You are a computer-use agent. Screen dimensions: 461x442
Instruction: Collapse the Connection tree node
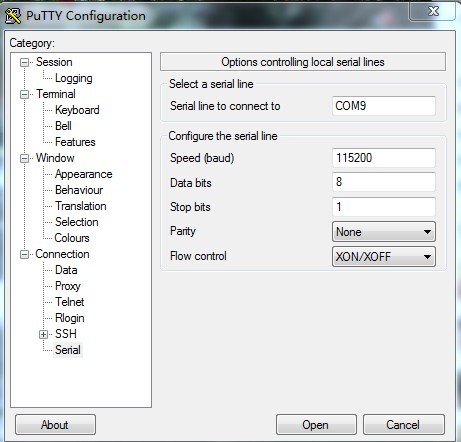click(24, 254)
